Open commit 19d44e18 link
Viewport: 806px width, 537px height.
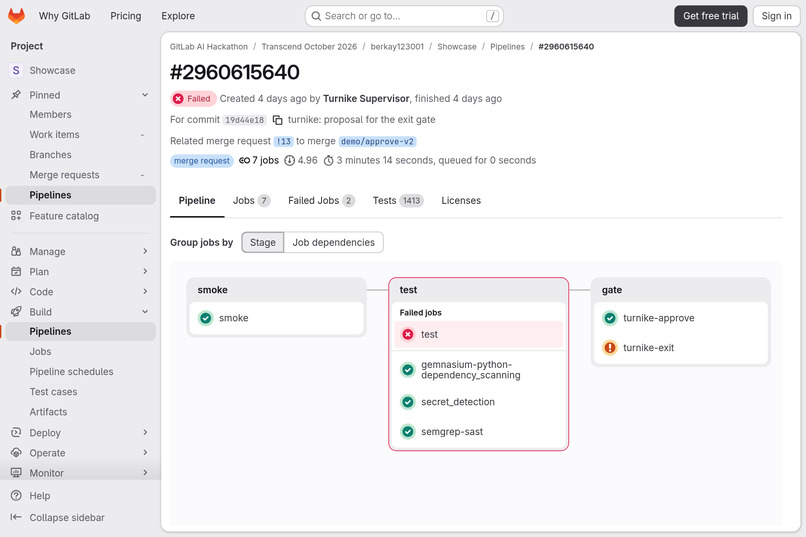pyautogui.click(x=245, y=120)
